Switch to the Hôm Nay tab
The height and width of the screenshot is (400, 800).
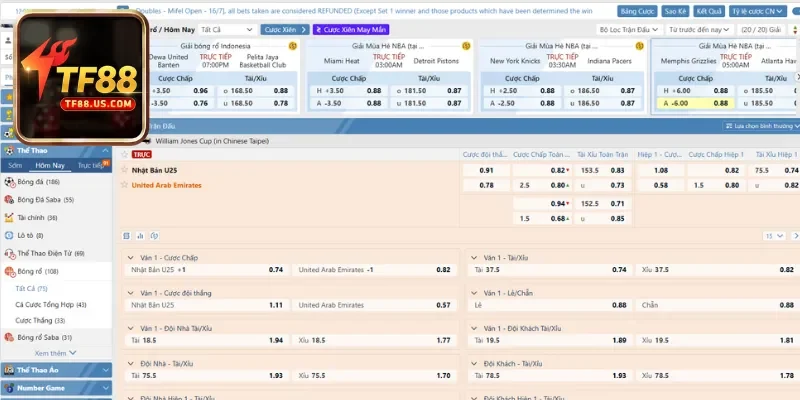click(50, 165)
